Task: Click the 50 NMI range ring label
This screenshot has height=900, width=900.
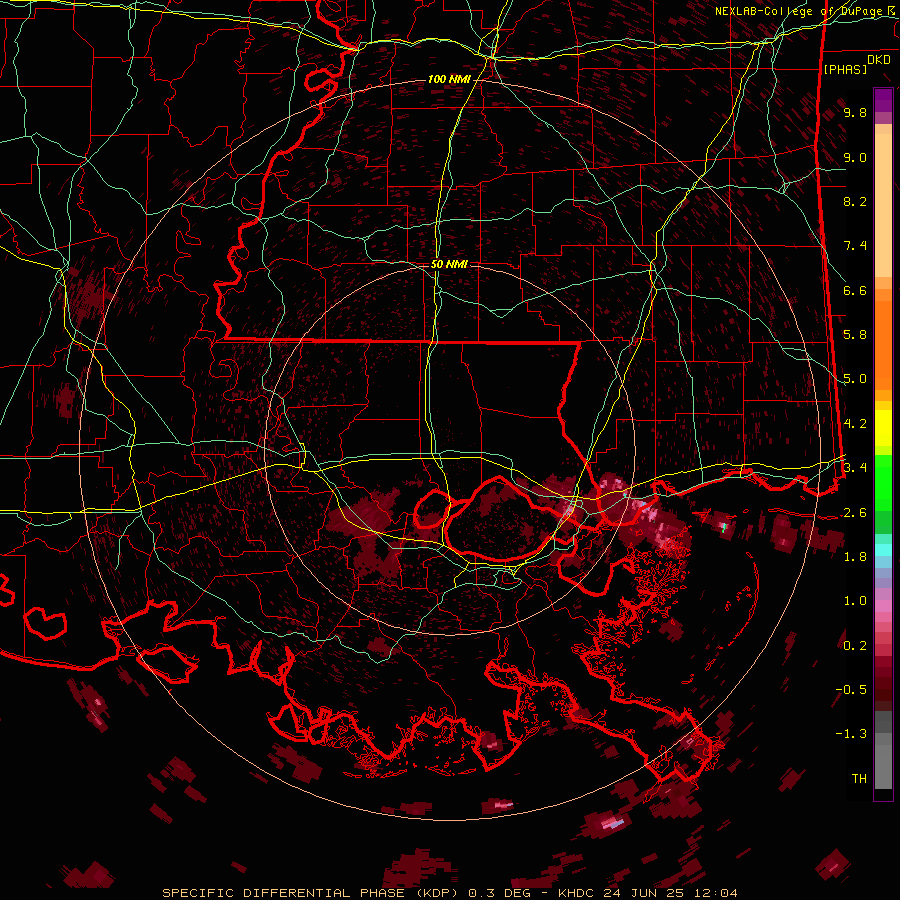Action: [x=449, y=264]
